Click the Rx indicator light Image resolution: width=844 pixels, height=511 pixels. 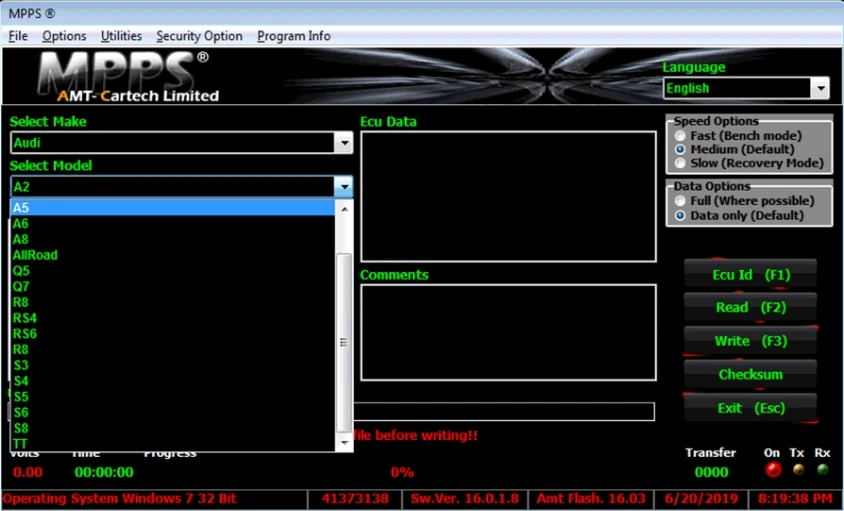pos(822,470)
